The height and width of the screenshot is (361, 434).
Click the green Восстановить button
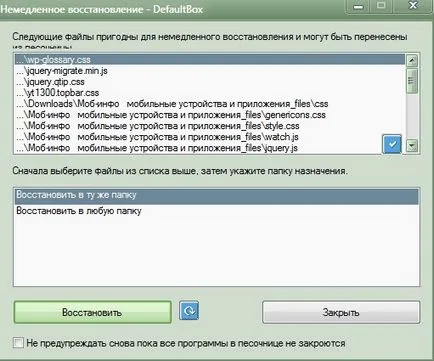[x=92, y=312]
